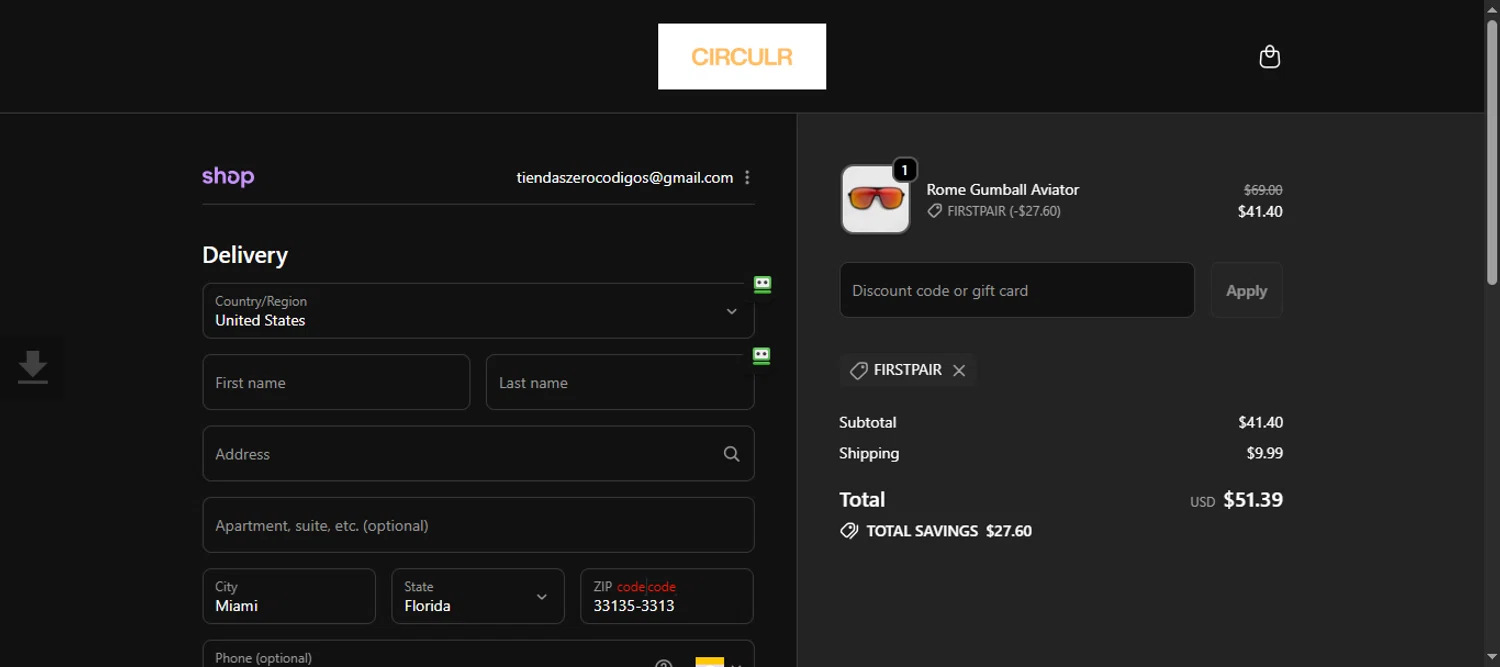Click the green extension icon beside Last name
Viewport: 1500px width, 667px height.
[762, 356]
